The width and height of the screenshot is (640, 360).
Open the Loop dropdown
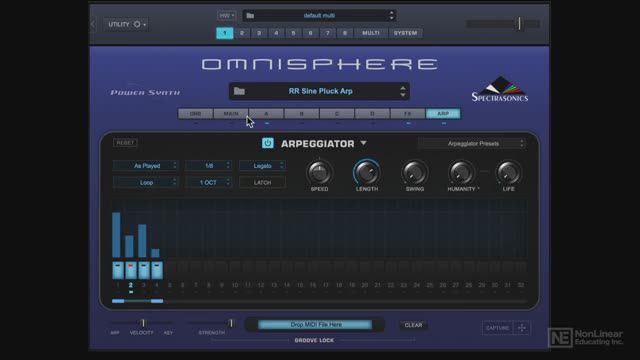[146, 182]
